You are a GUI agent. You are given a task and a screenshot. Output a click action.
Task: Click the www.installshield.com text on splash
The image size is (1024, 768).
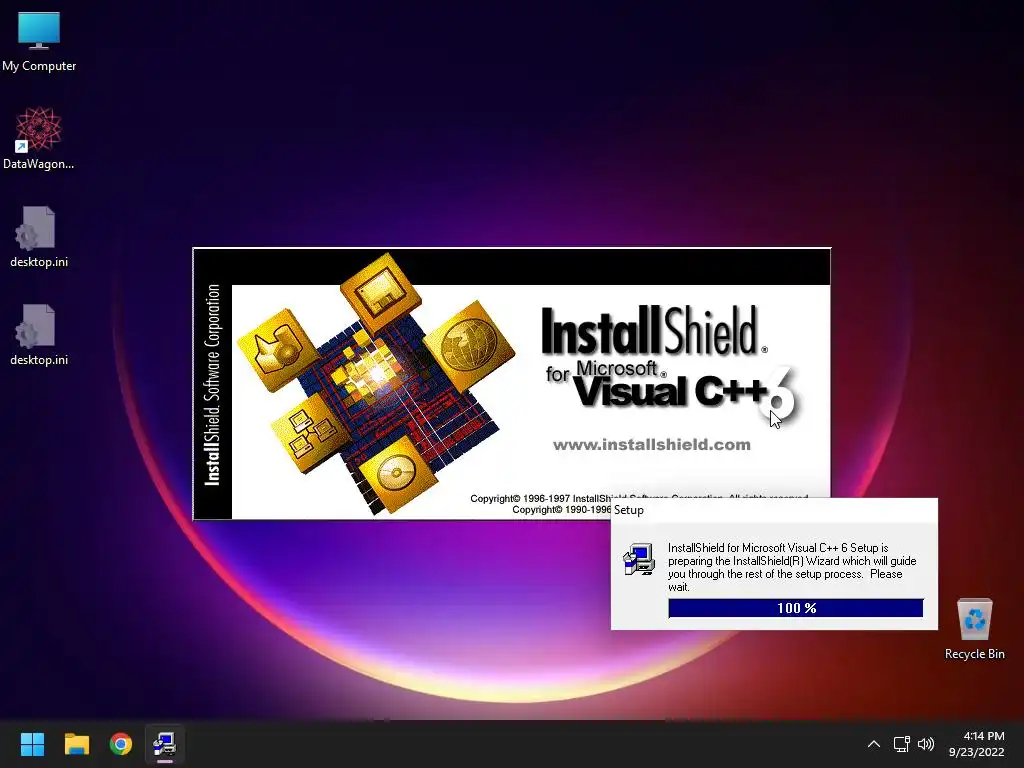click(651, 445)
